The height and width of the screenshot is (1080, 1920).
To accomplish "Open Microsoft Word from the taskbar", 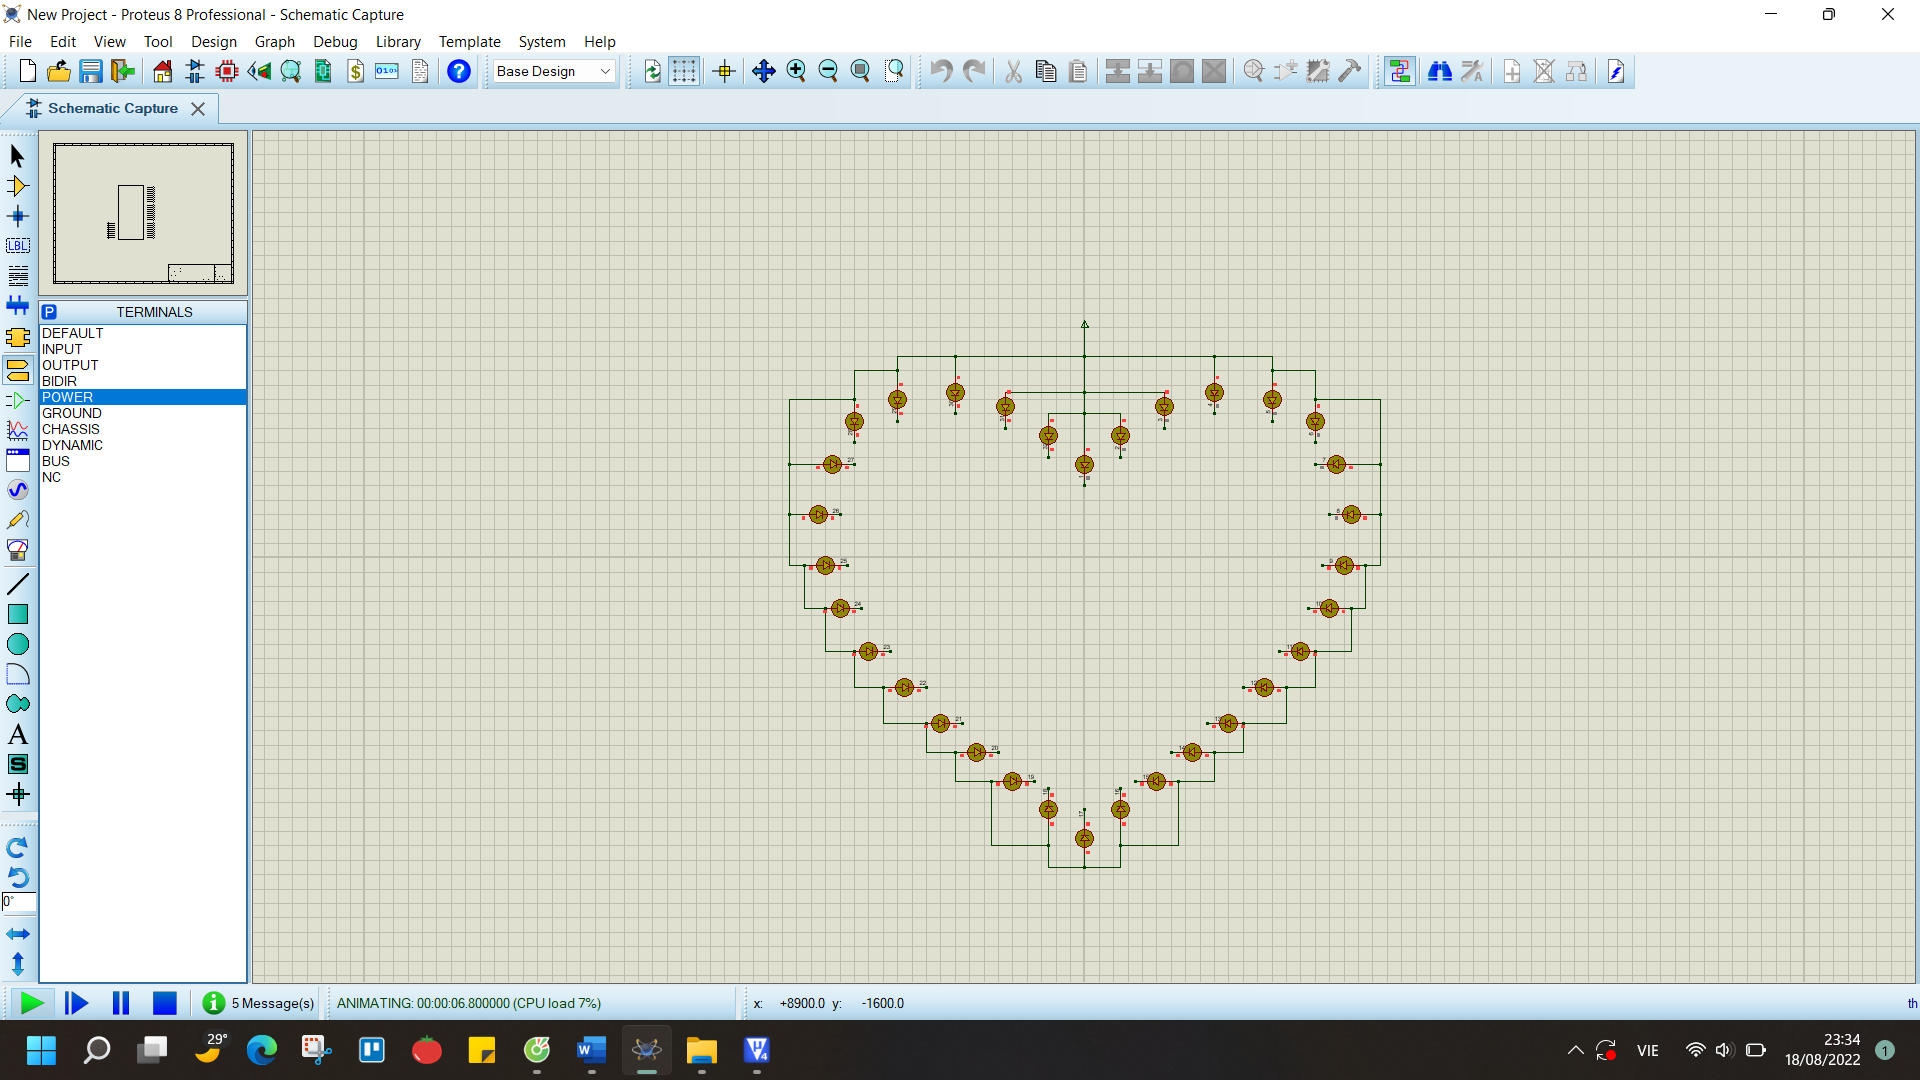I will (x=591, y=1050).
